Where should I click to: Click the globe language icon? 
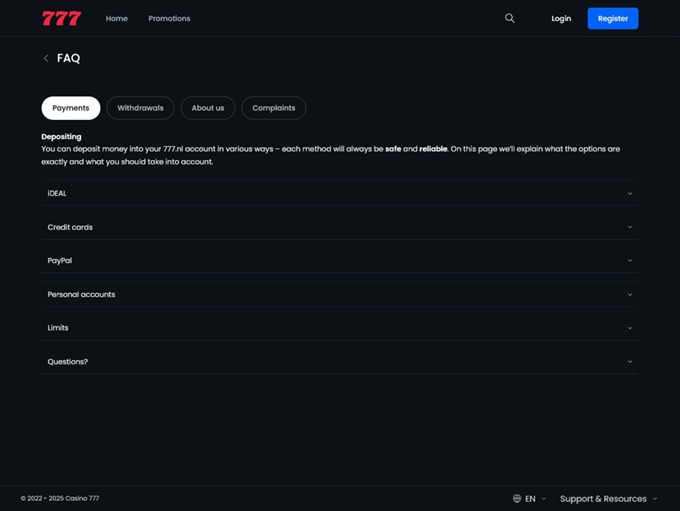tap(517, 498)
